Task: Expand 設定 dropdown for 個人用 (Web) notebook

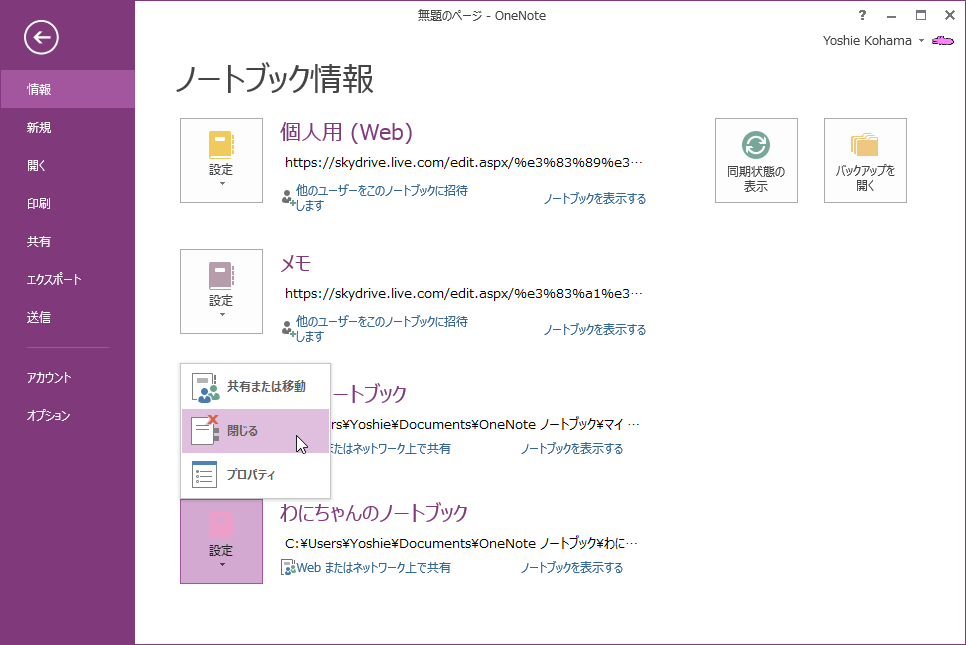Action: pyautogui.click(x=221, y=160)
